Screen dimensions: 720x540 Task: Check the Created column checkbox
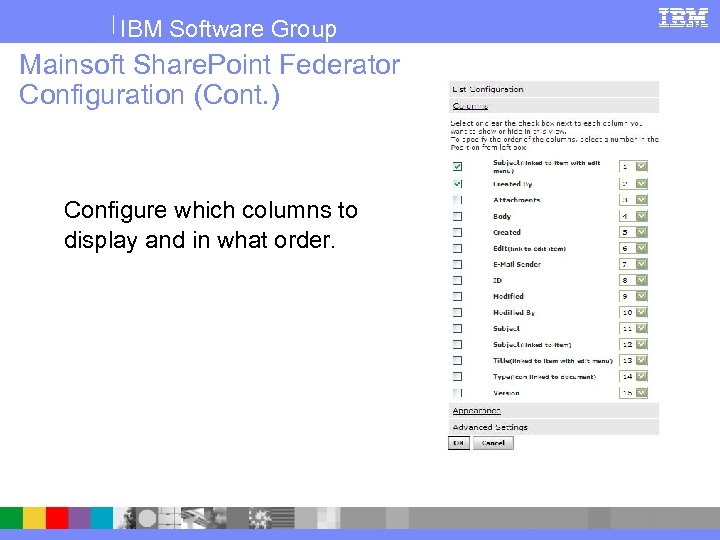[457, 232]
